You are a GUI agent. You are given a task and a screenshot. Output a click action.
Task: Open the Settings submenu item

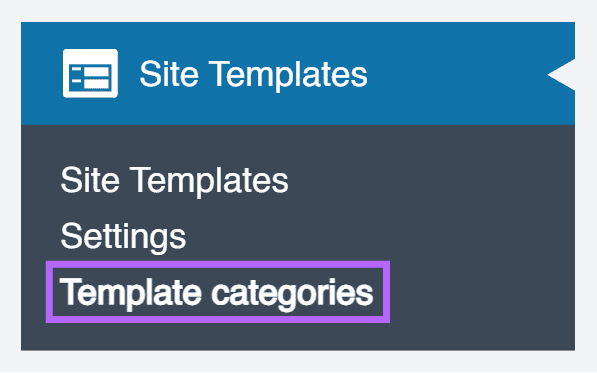(123, 236)
